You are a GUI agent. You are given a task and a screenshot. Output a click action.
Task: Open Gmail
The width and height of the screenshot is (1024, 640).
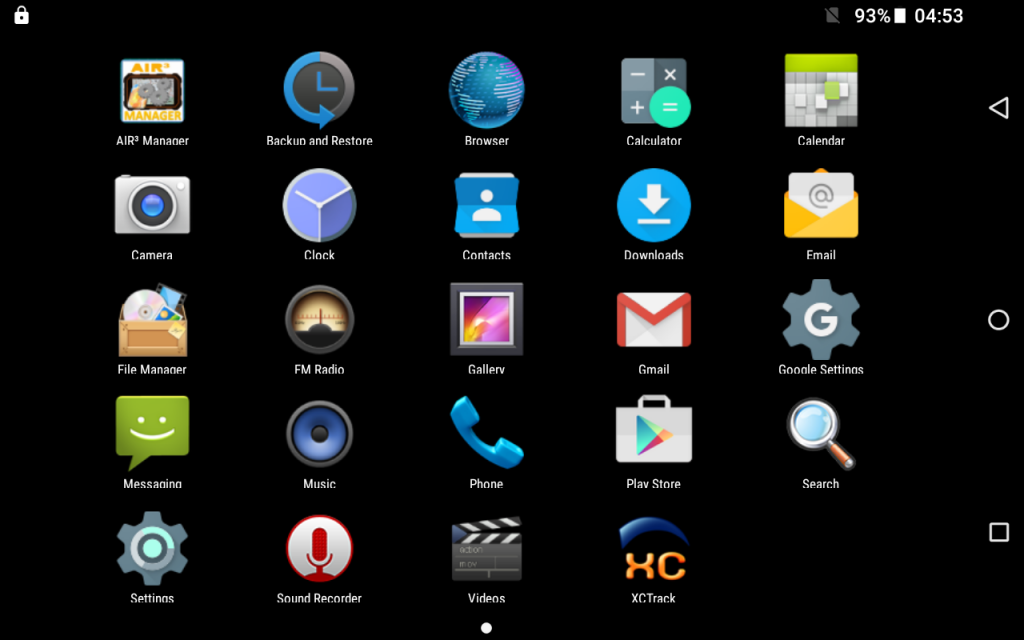(654, 319)
